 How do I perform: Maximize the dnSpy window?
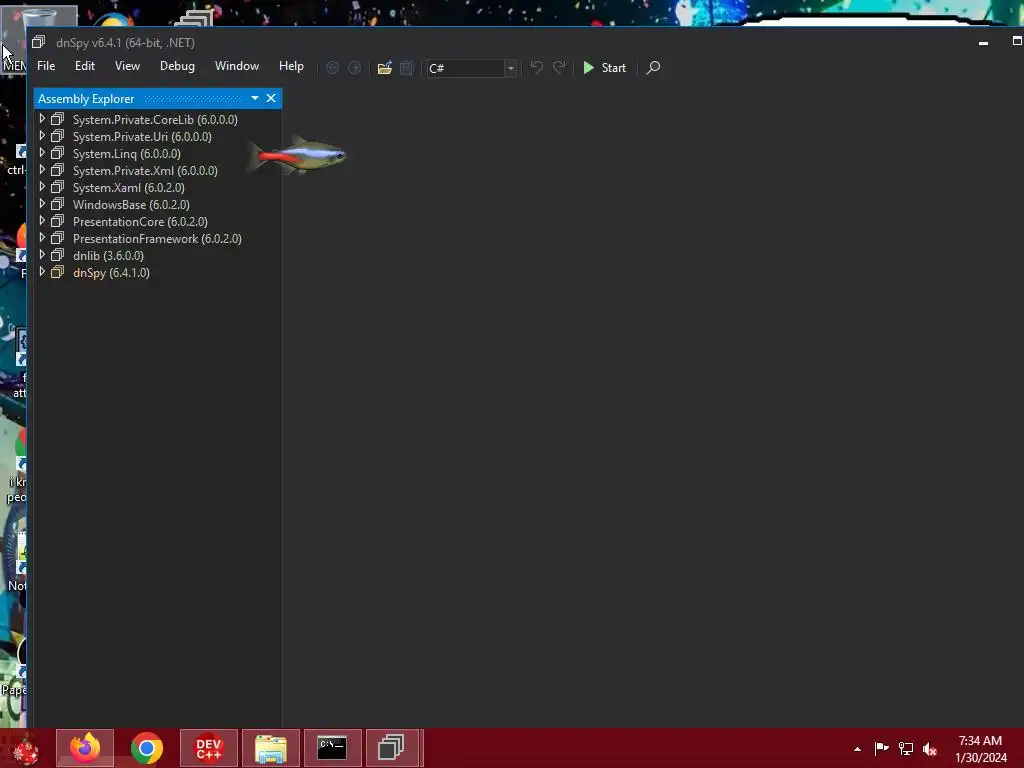point(1016,41)
